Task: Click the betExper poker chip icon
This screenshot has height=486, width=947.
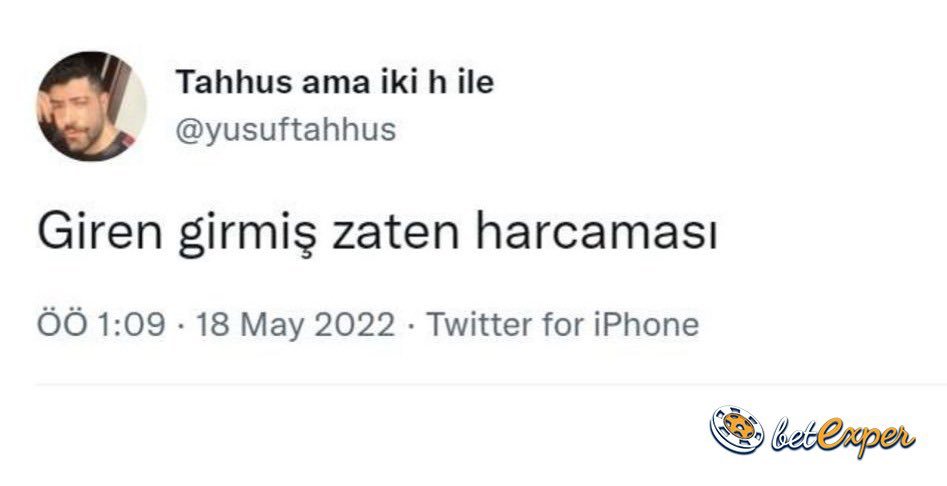Action: 736,430
